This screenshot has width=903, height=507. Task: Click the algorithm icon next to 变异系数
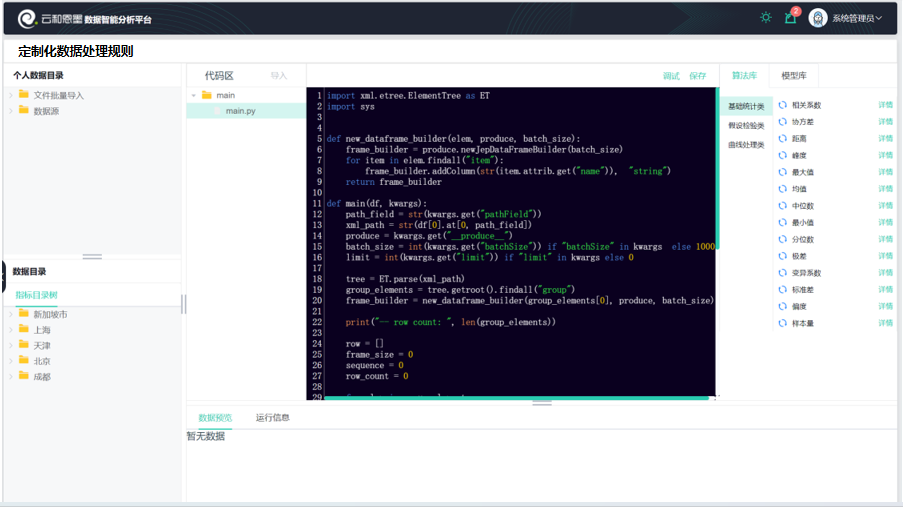coord(783,273)
